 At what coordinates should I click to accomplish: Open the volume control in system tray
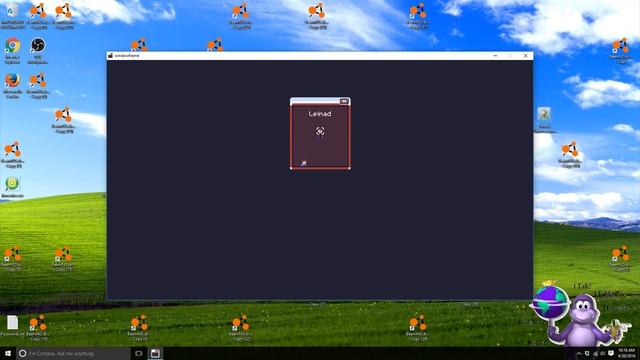pyautogui.click(x=602, y=353)
